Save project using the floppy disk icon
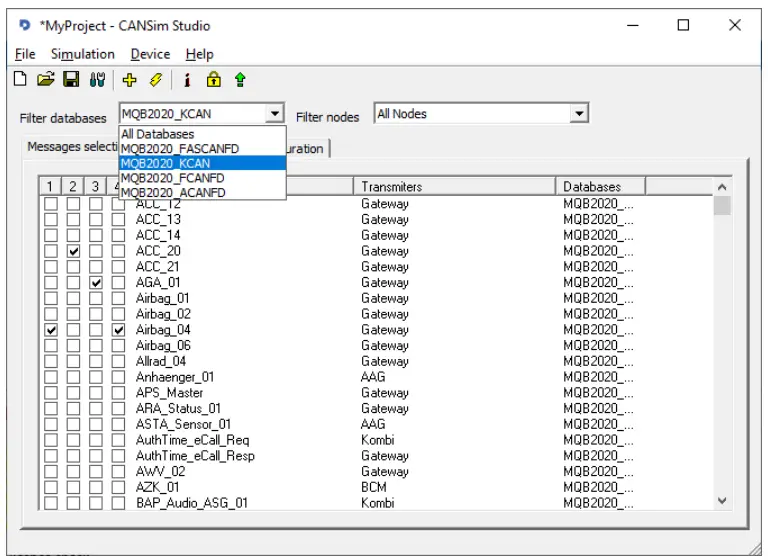768x560 pixels. (x=71, y=80)
